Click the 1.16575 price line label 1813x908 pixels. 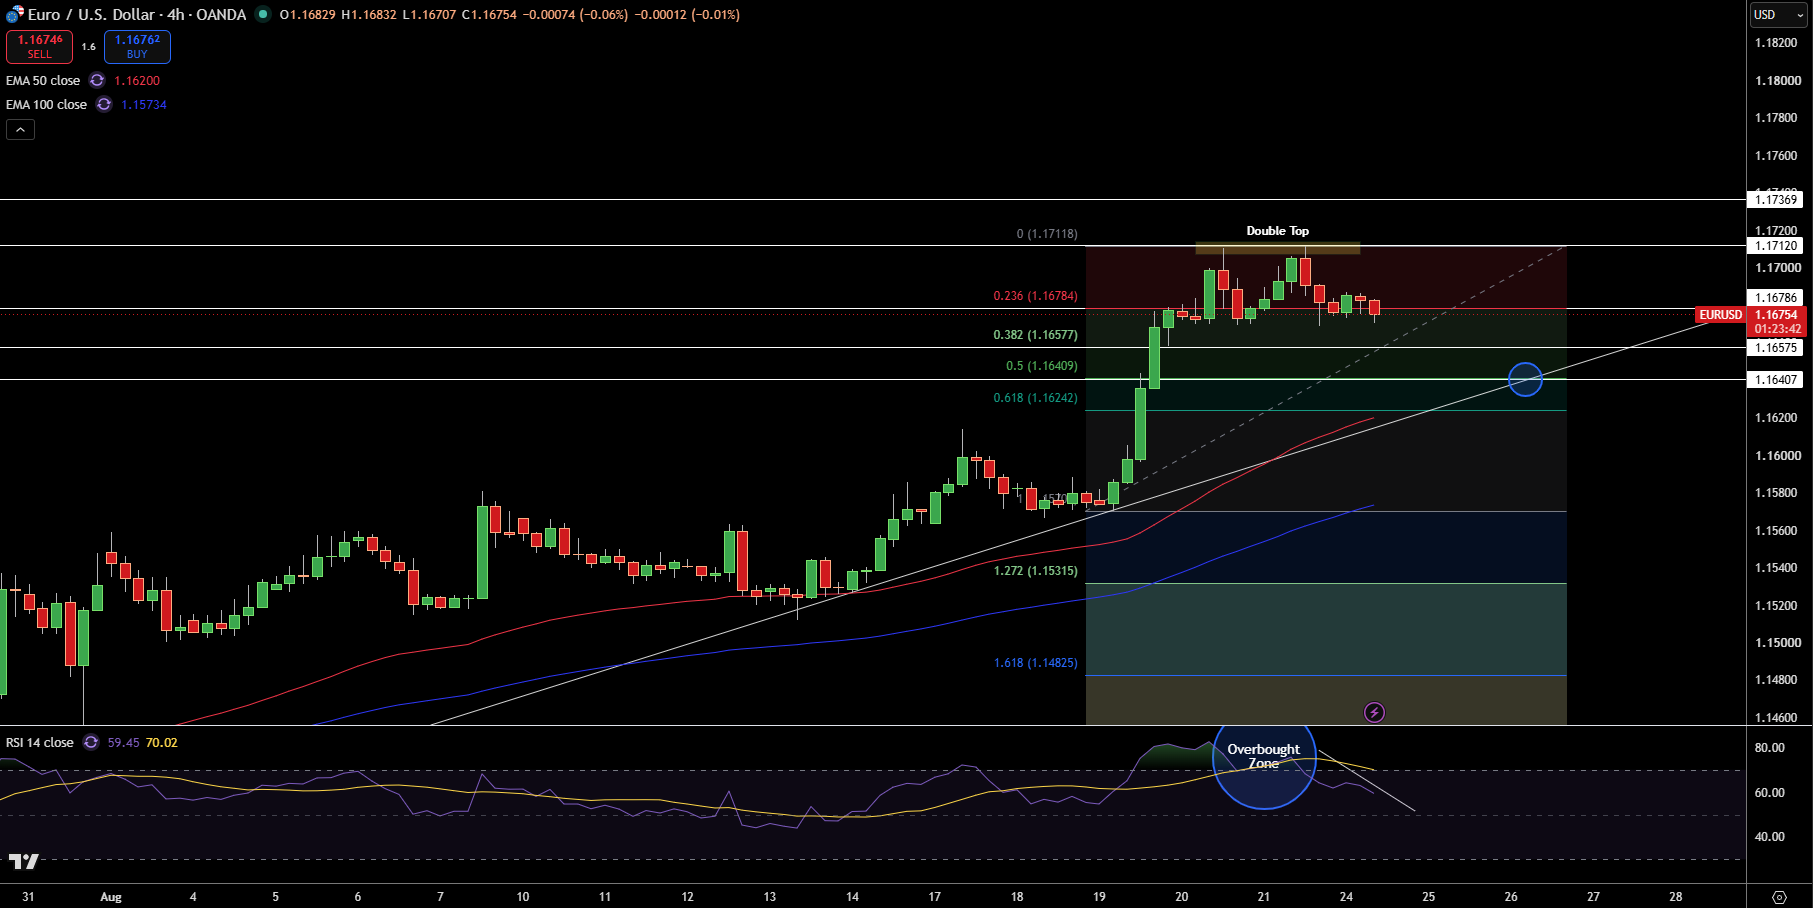1776,347
